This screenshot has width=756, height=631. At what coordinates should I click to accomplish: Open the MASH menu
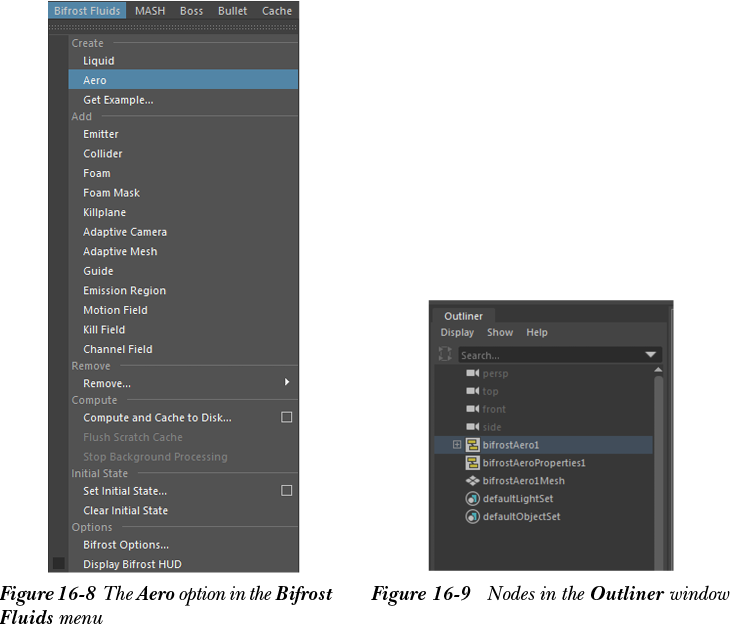pos(150,11)
